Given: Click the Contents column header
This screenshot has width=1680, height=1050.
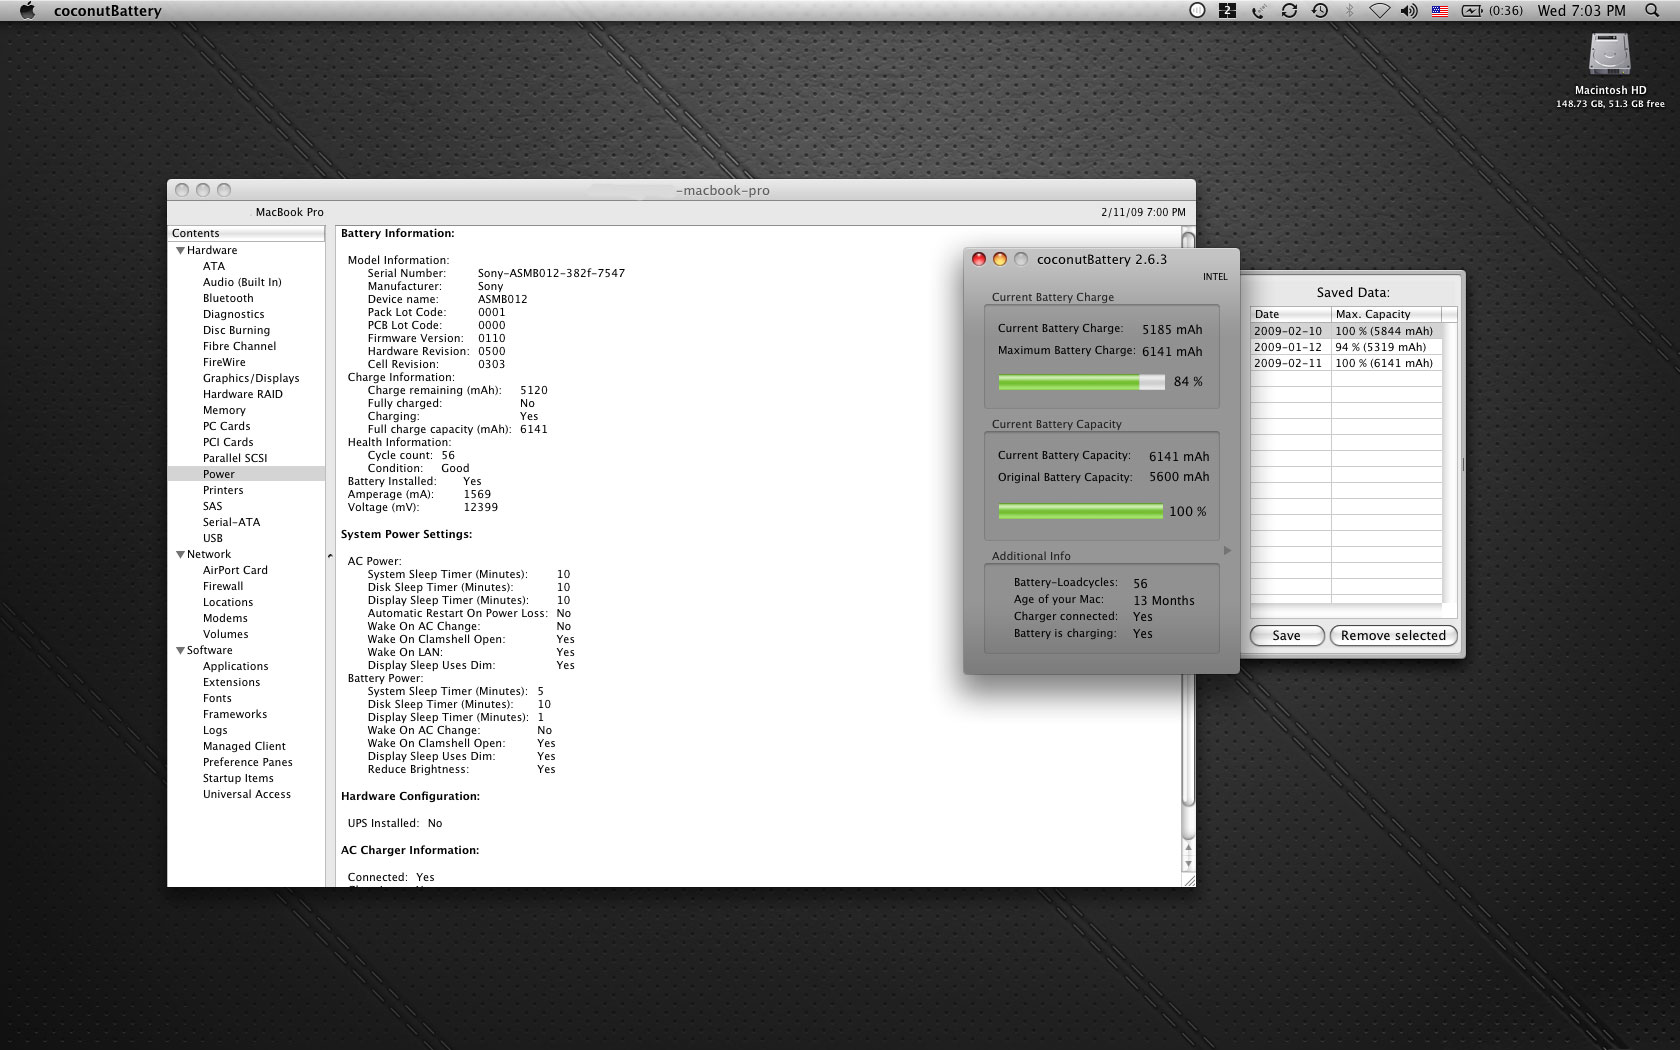Looking at the screenshot, I should 246,233.
